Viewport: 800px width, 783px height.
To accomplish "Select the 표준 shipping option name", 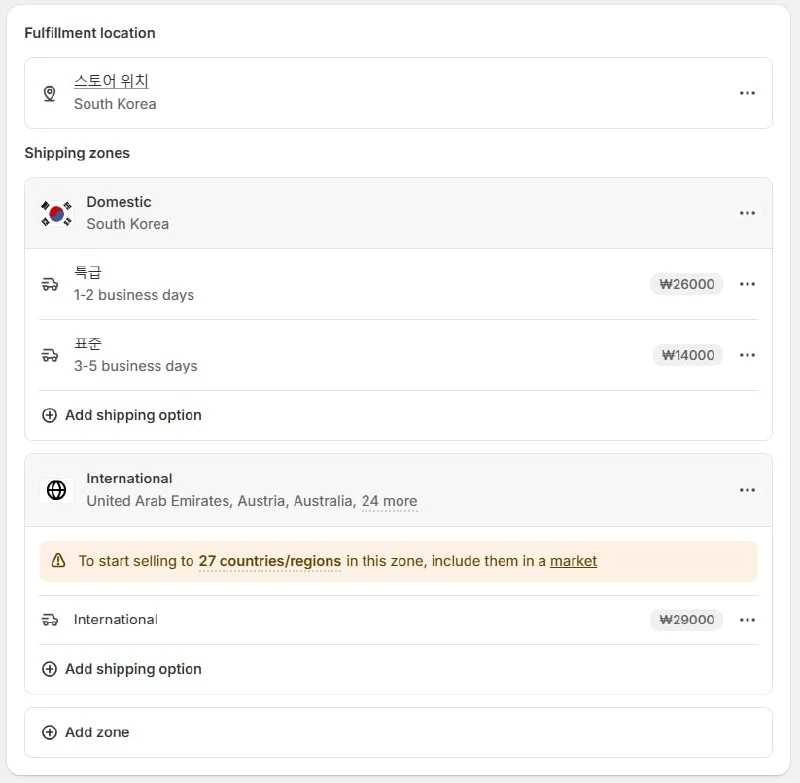I will coord(88,343).
